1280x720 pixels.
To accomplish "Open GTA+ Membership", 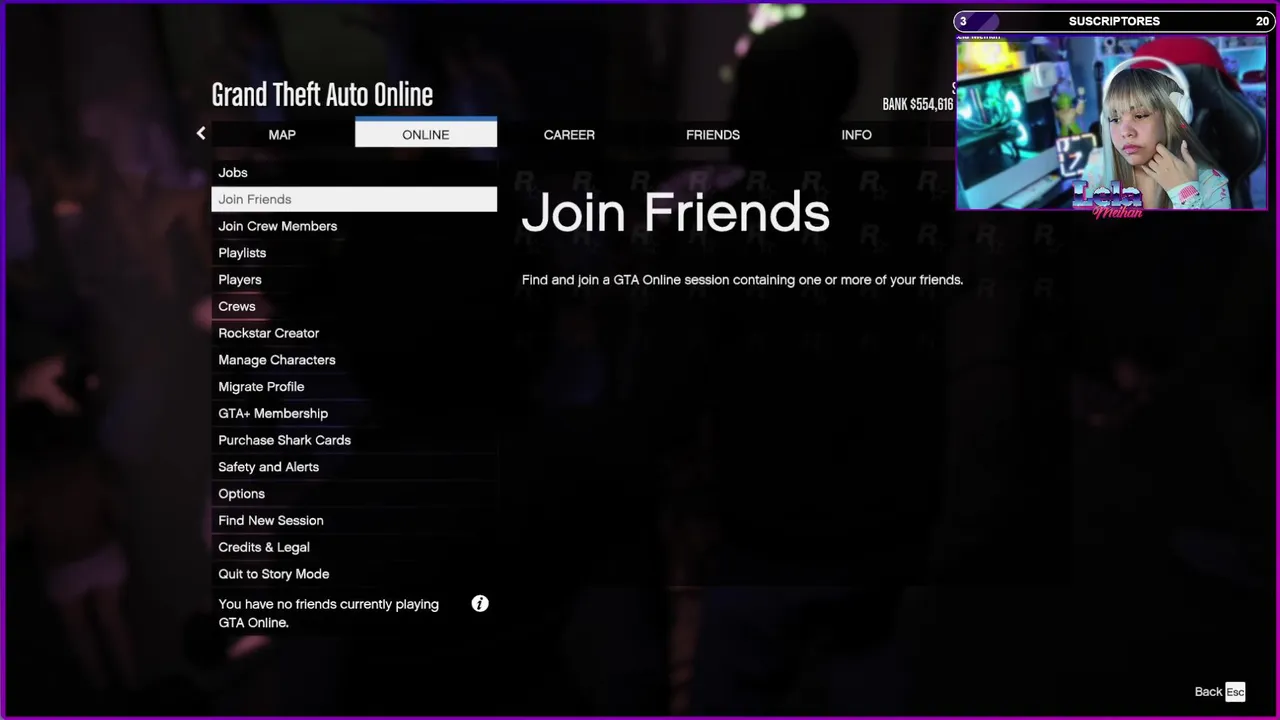I will pos(354,413).
